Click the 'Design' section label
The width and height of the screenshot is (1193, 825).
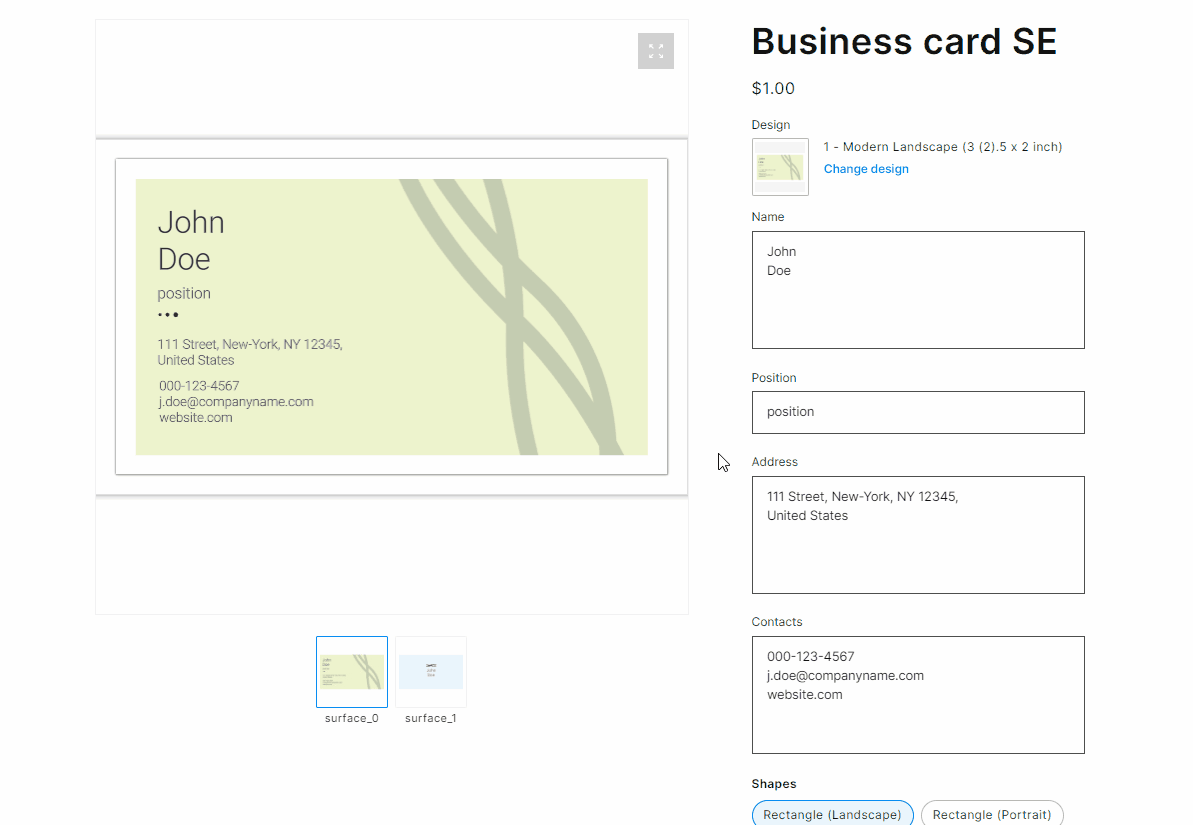tap(771, 125)
